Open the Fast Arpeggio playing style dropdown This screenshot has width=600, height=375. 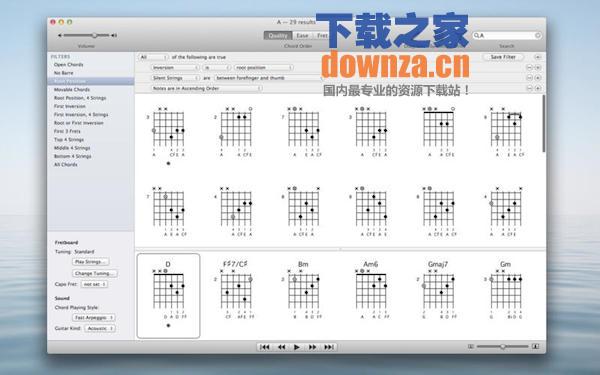(94, 318)
